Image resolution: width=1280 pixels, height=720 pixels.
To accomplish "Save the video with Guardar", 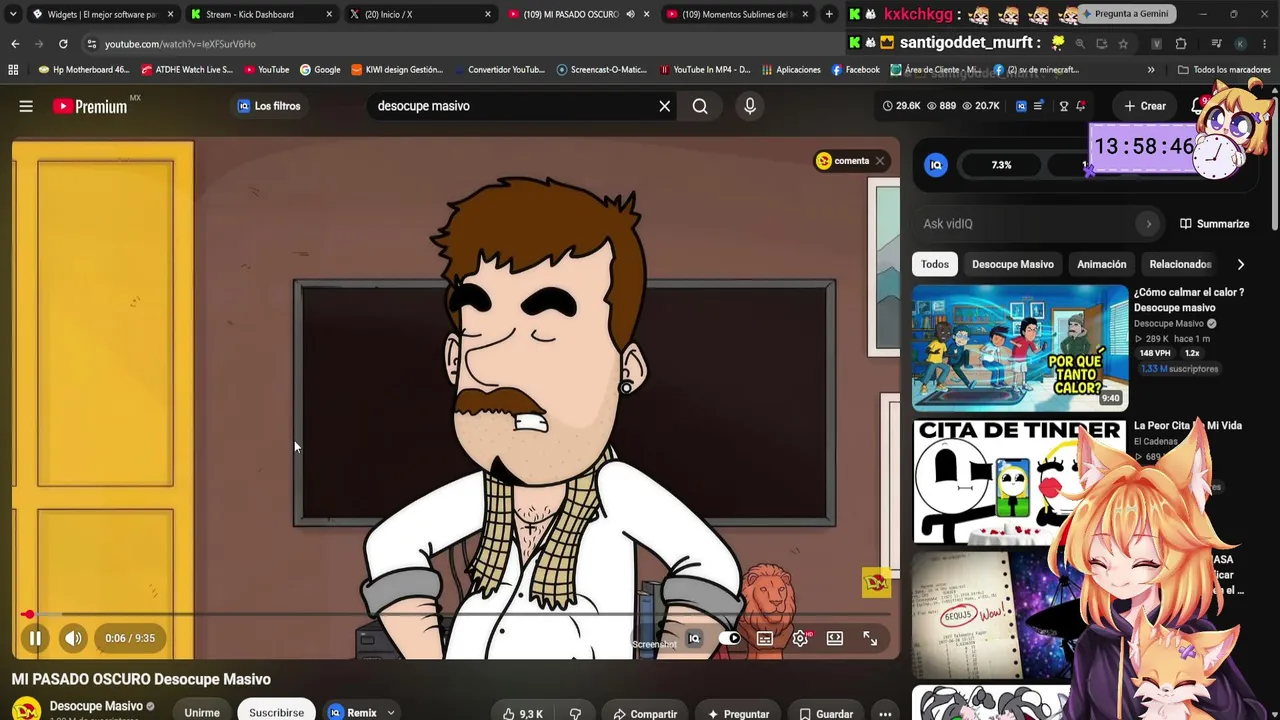I will pos(826,713).
